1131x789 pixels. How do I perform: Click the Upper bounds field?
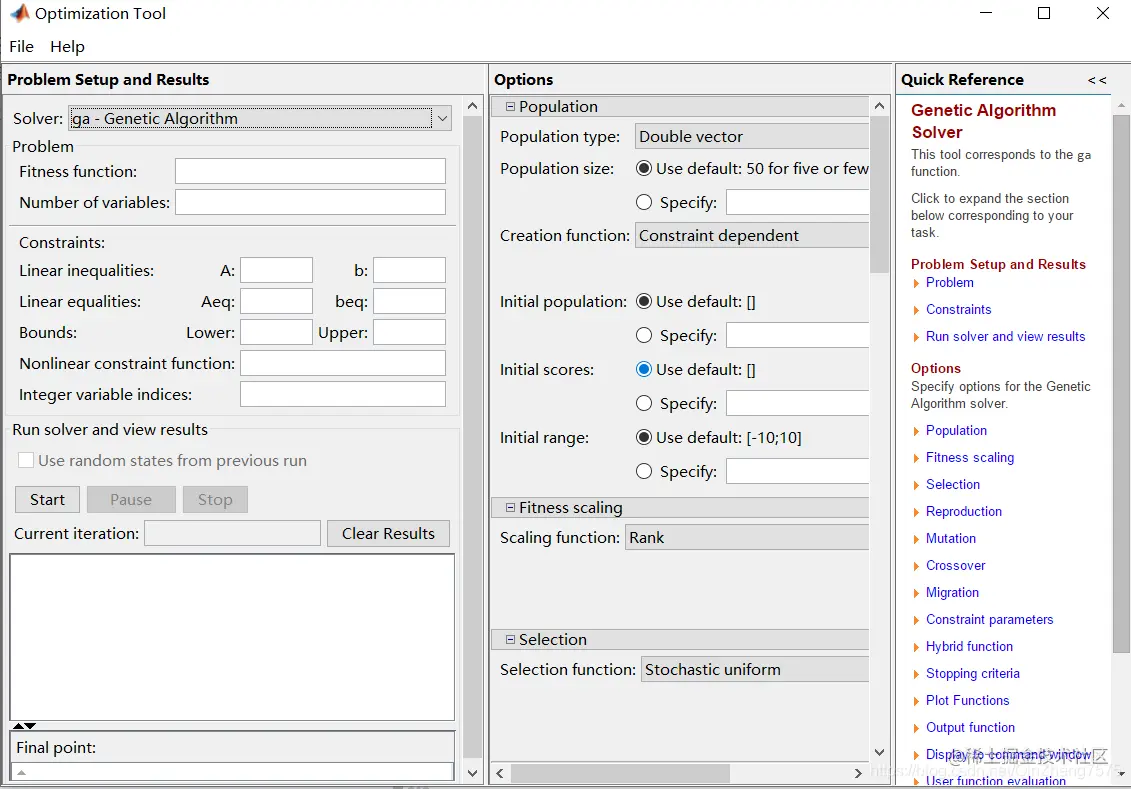409,332
